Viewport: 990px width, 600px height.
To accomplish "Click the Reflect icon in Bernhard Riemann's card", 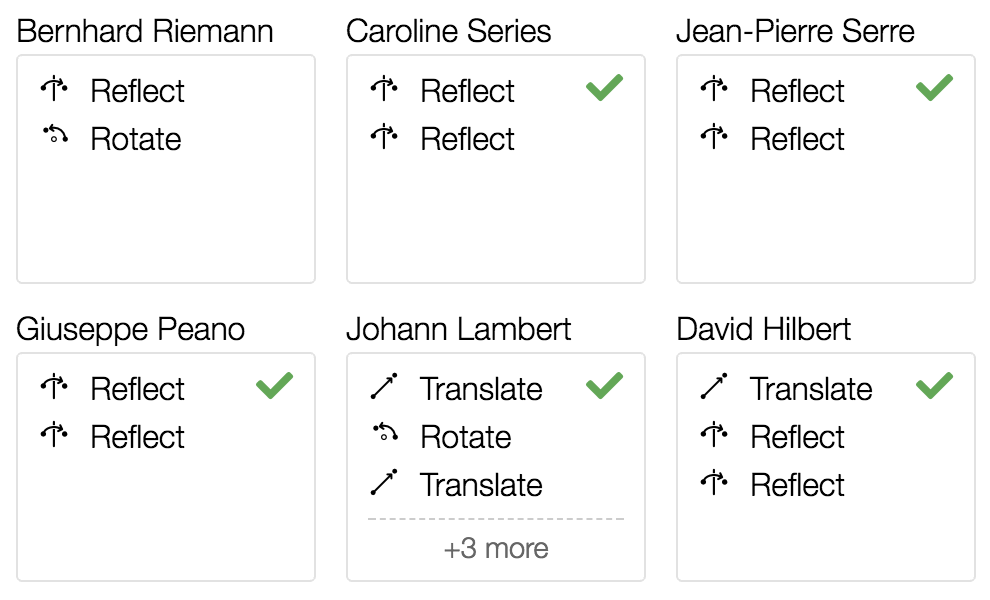I will click(54, 90).
